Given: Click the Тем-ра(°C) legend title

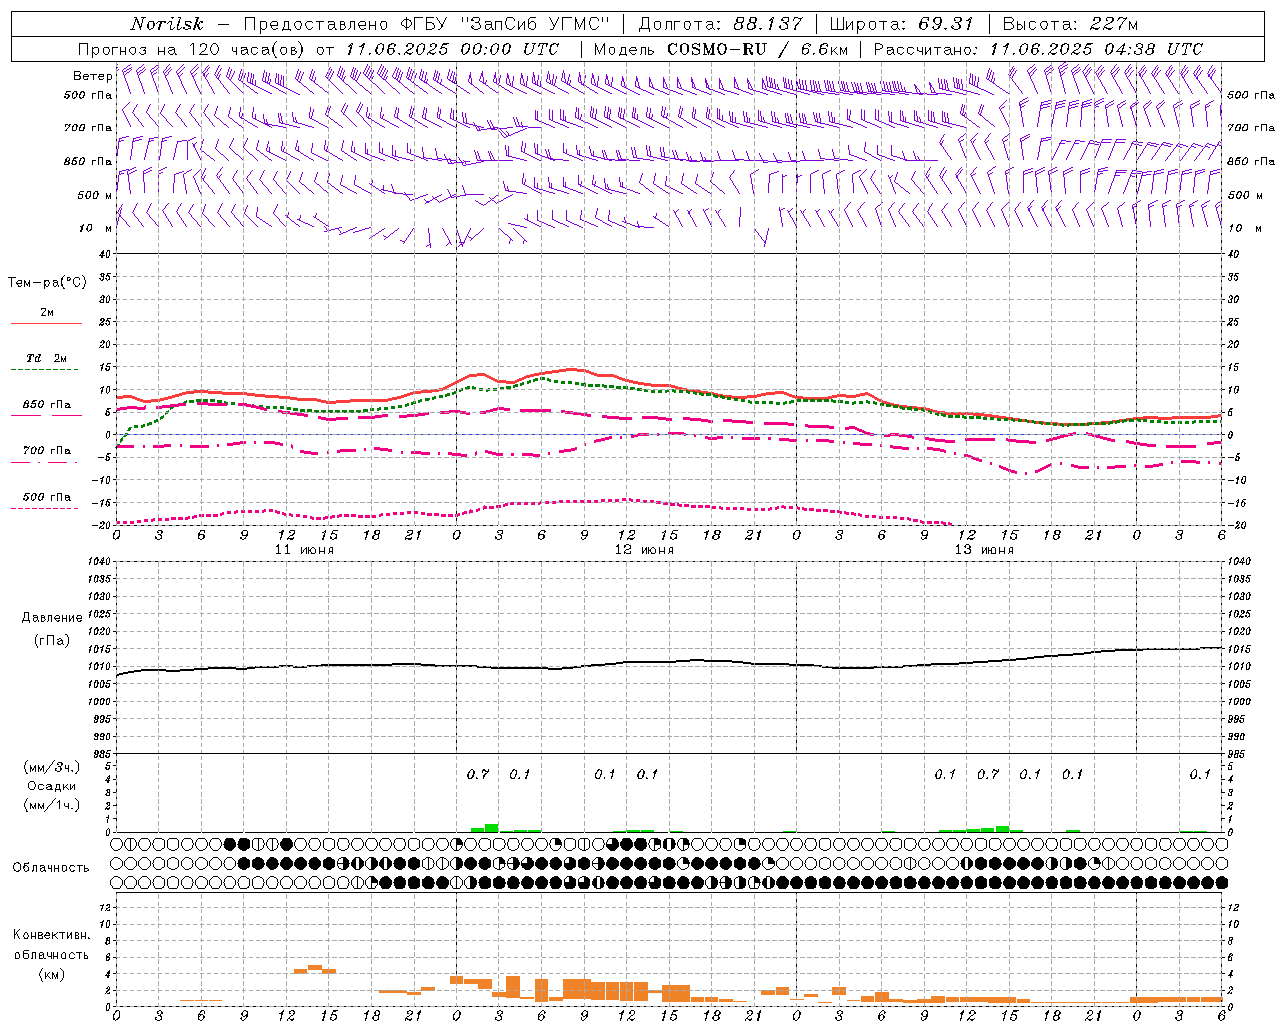Looking at the screenshot, I should (x=47, y=283).
